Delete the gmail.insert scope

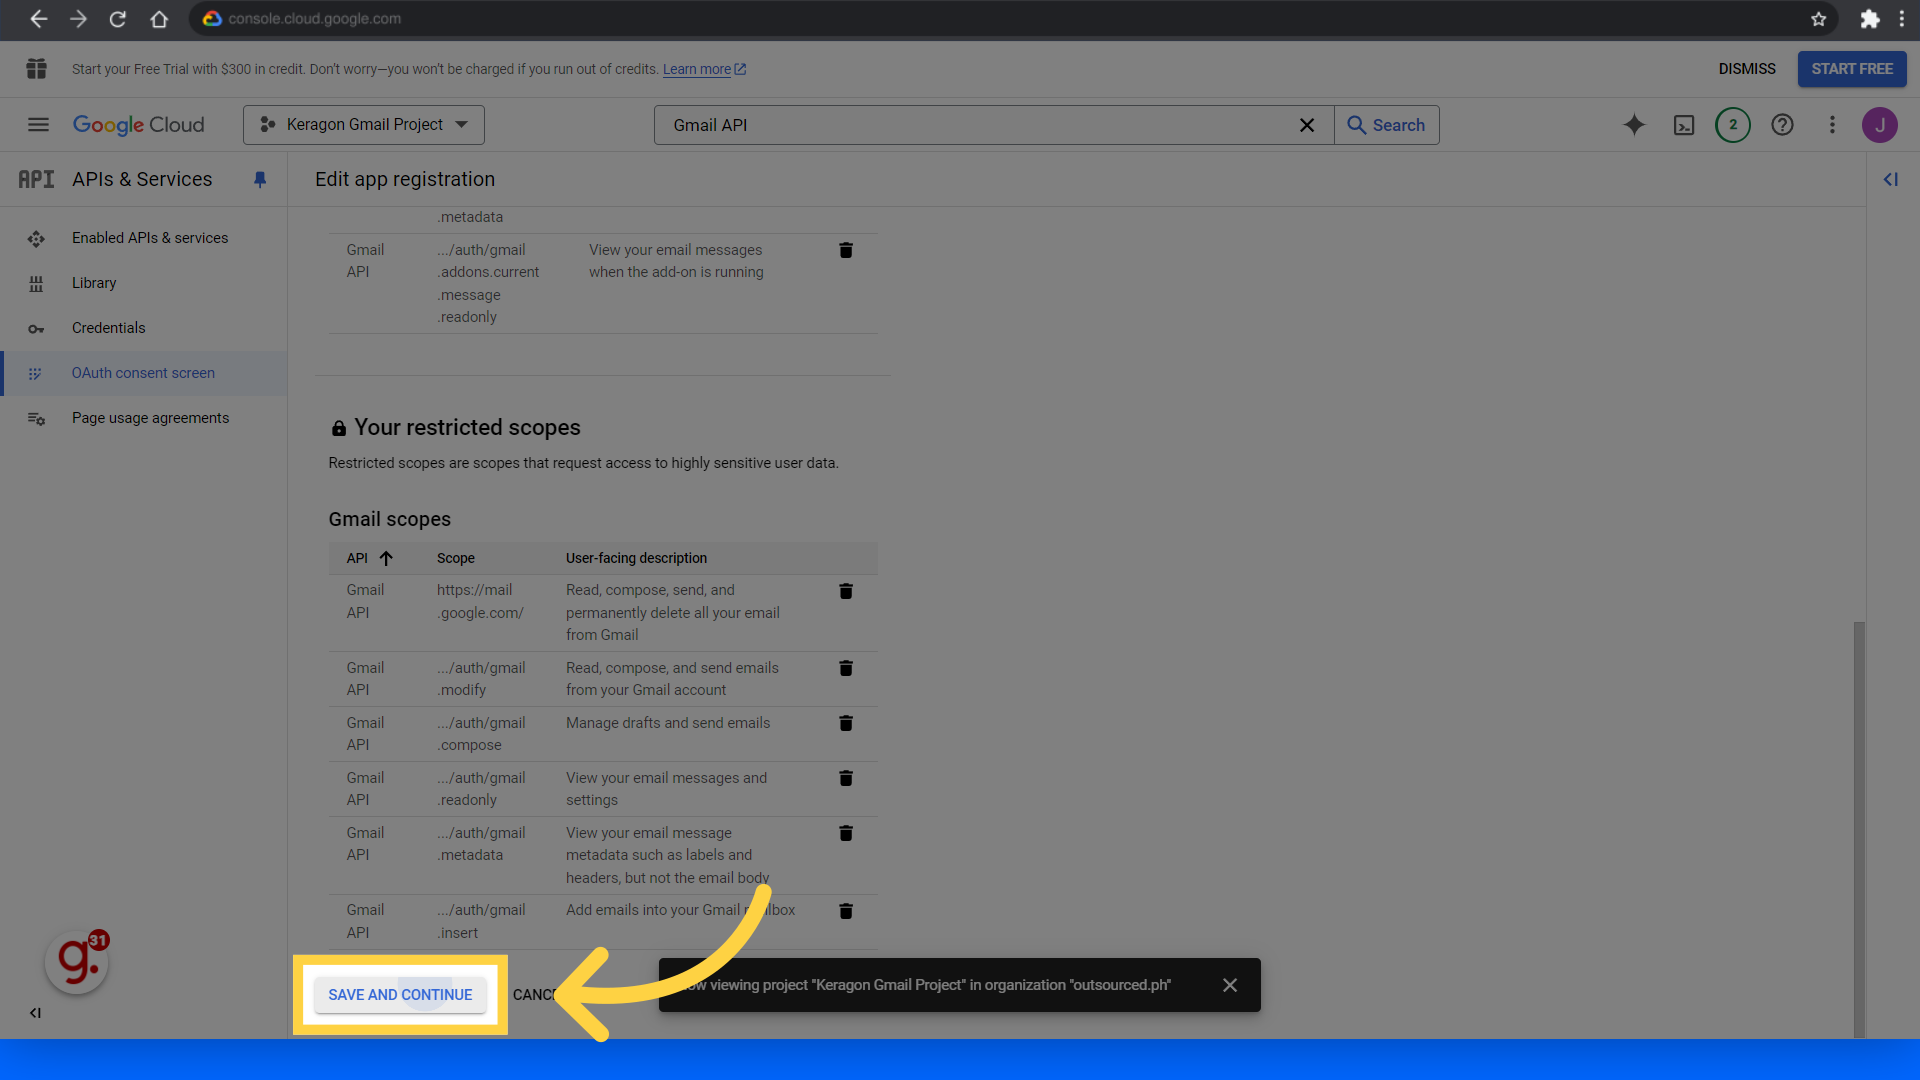pyautogui.click(x=846, y=911)
